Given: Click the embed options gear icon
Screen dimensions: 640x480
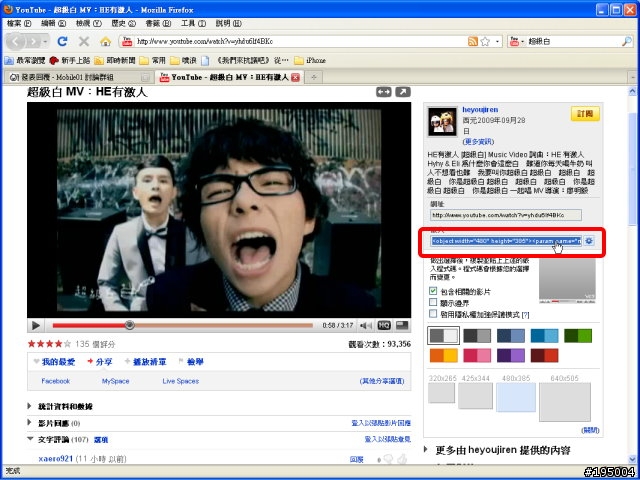Looking at the screenshot, I should click(589, 241).
